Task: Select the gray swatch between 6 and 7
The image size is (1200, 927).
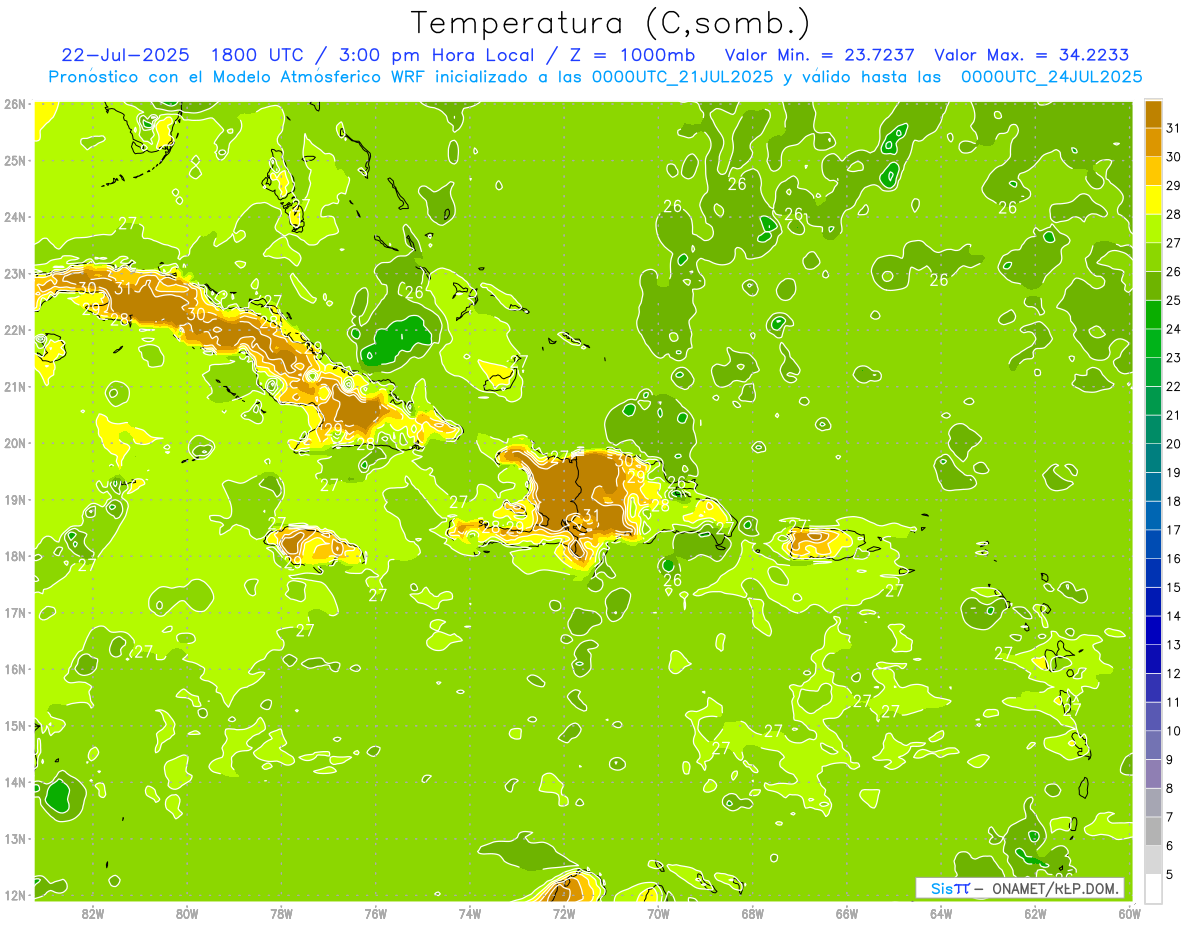Action: [x=1153, y=831]
